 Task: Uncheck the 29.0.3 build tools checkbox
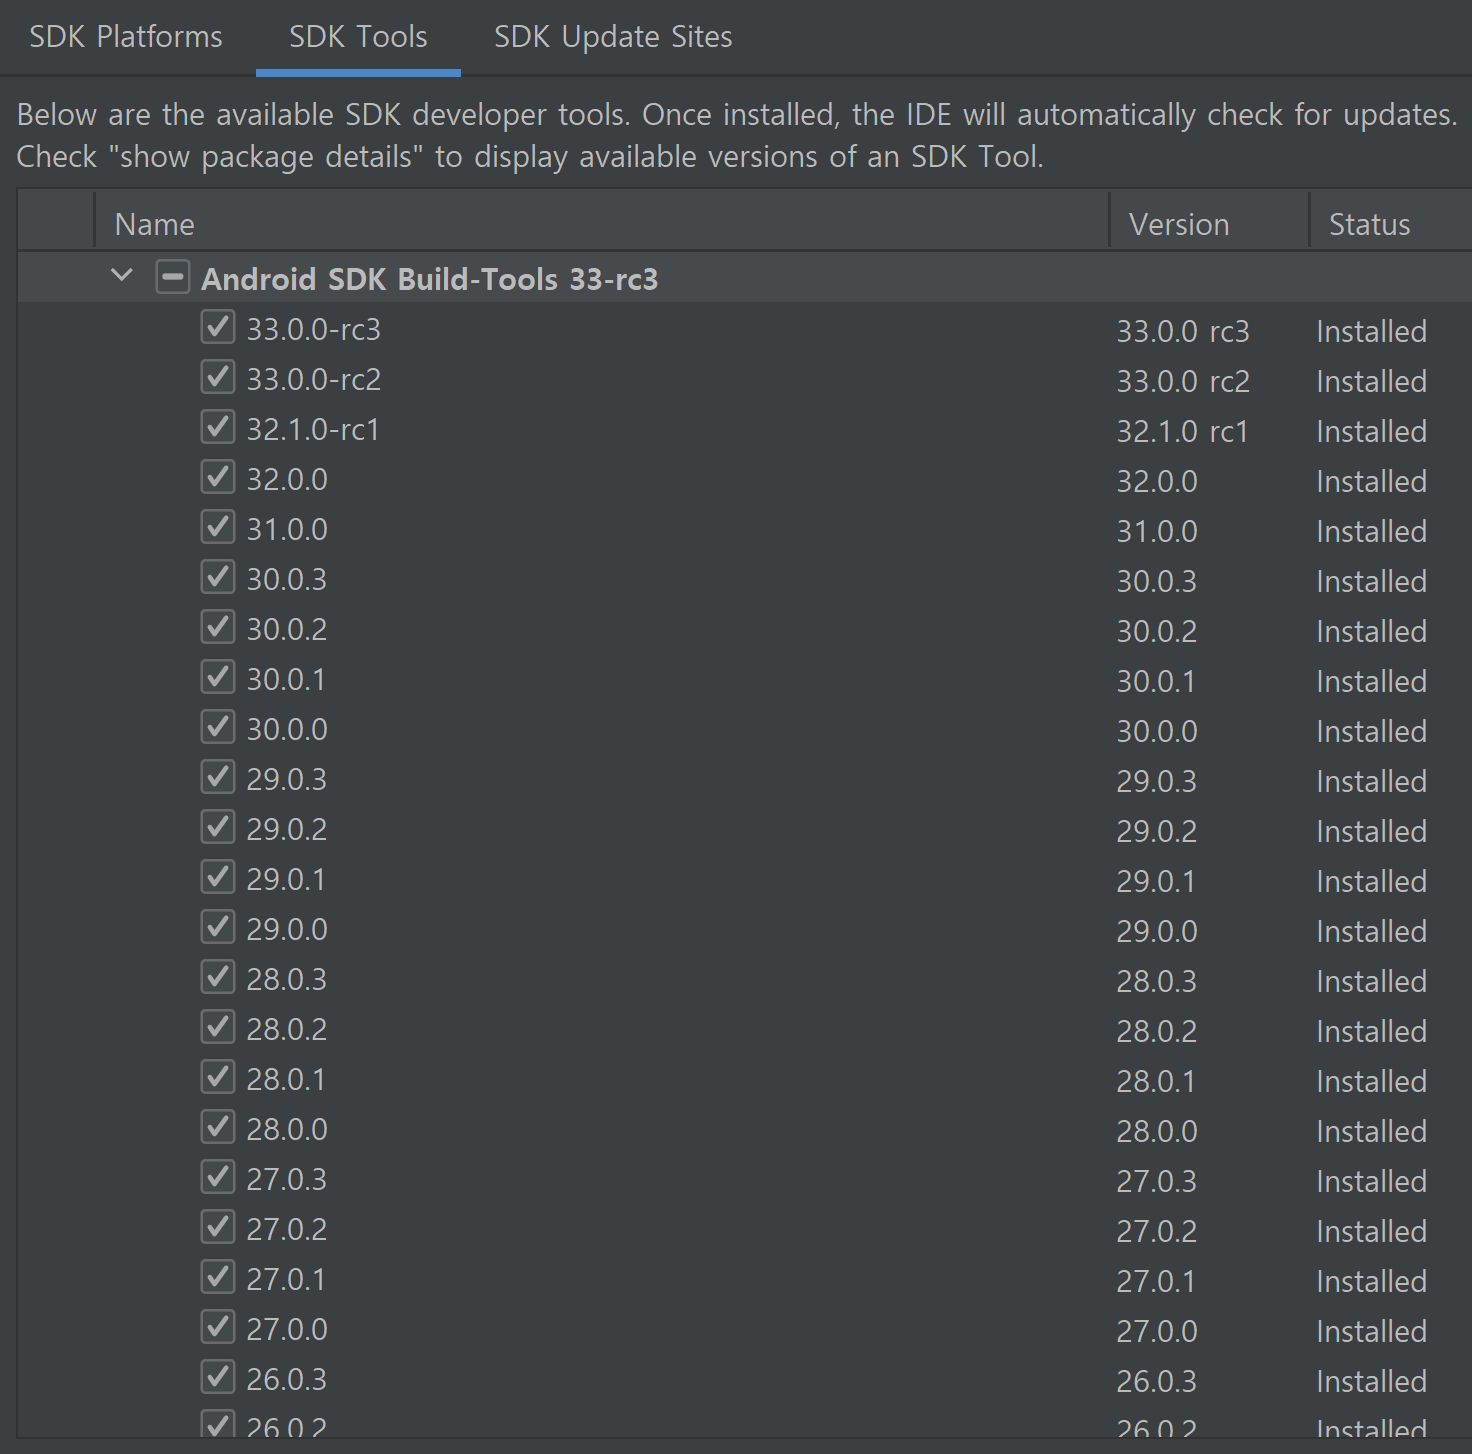coord(218,777)
